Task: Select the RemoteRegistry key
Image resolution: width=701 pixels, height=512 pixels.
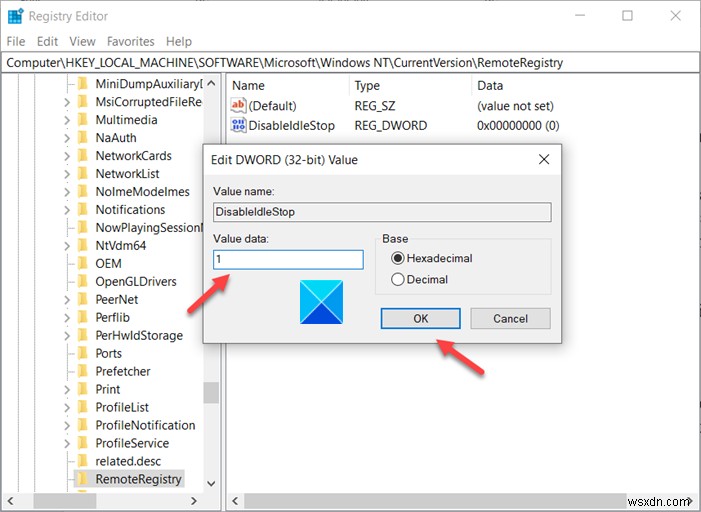Action: coord(138,479)
